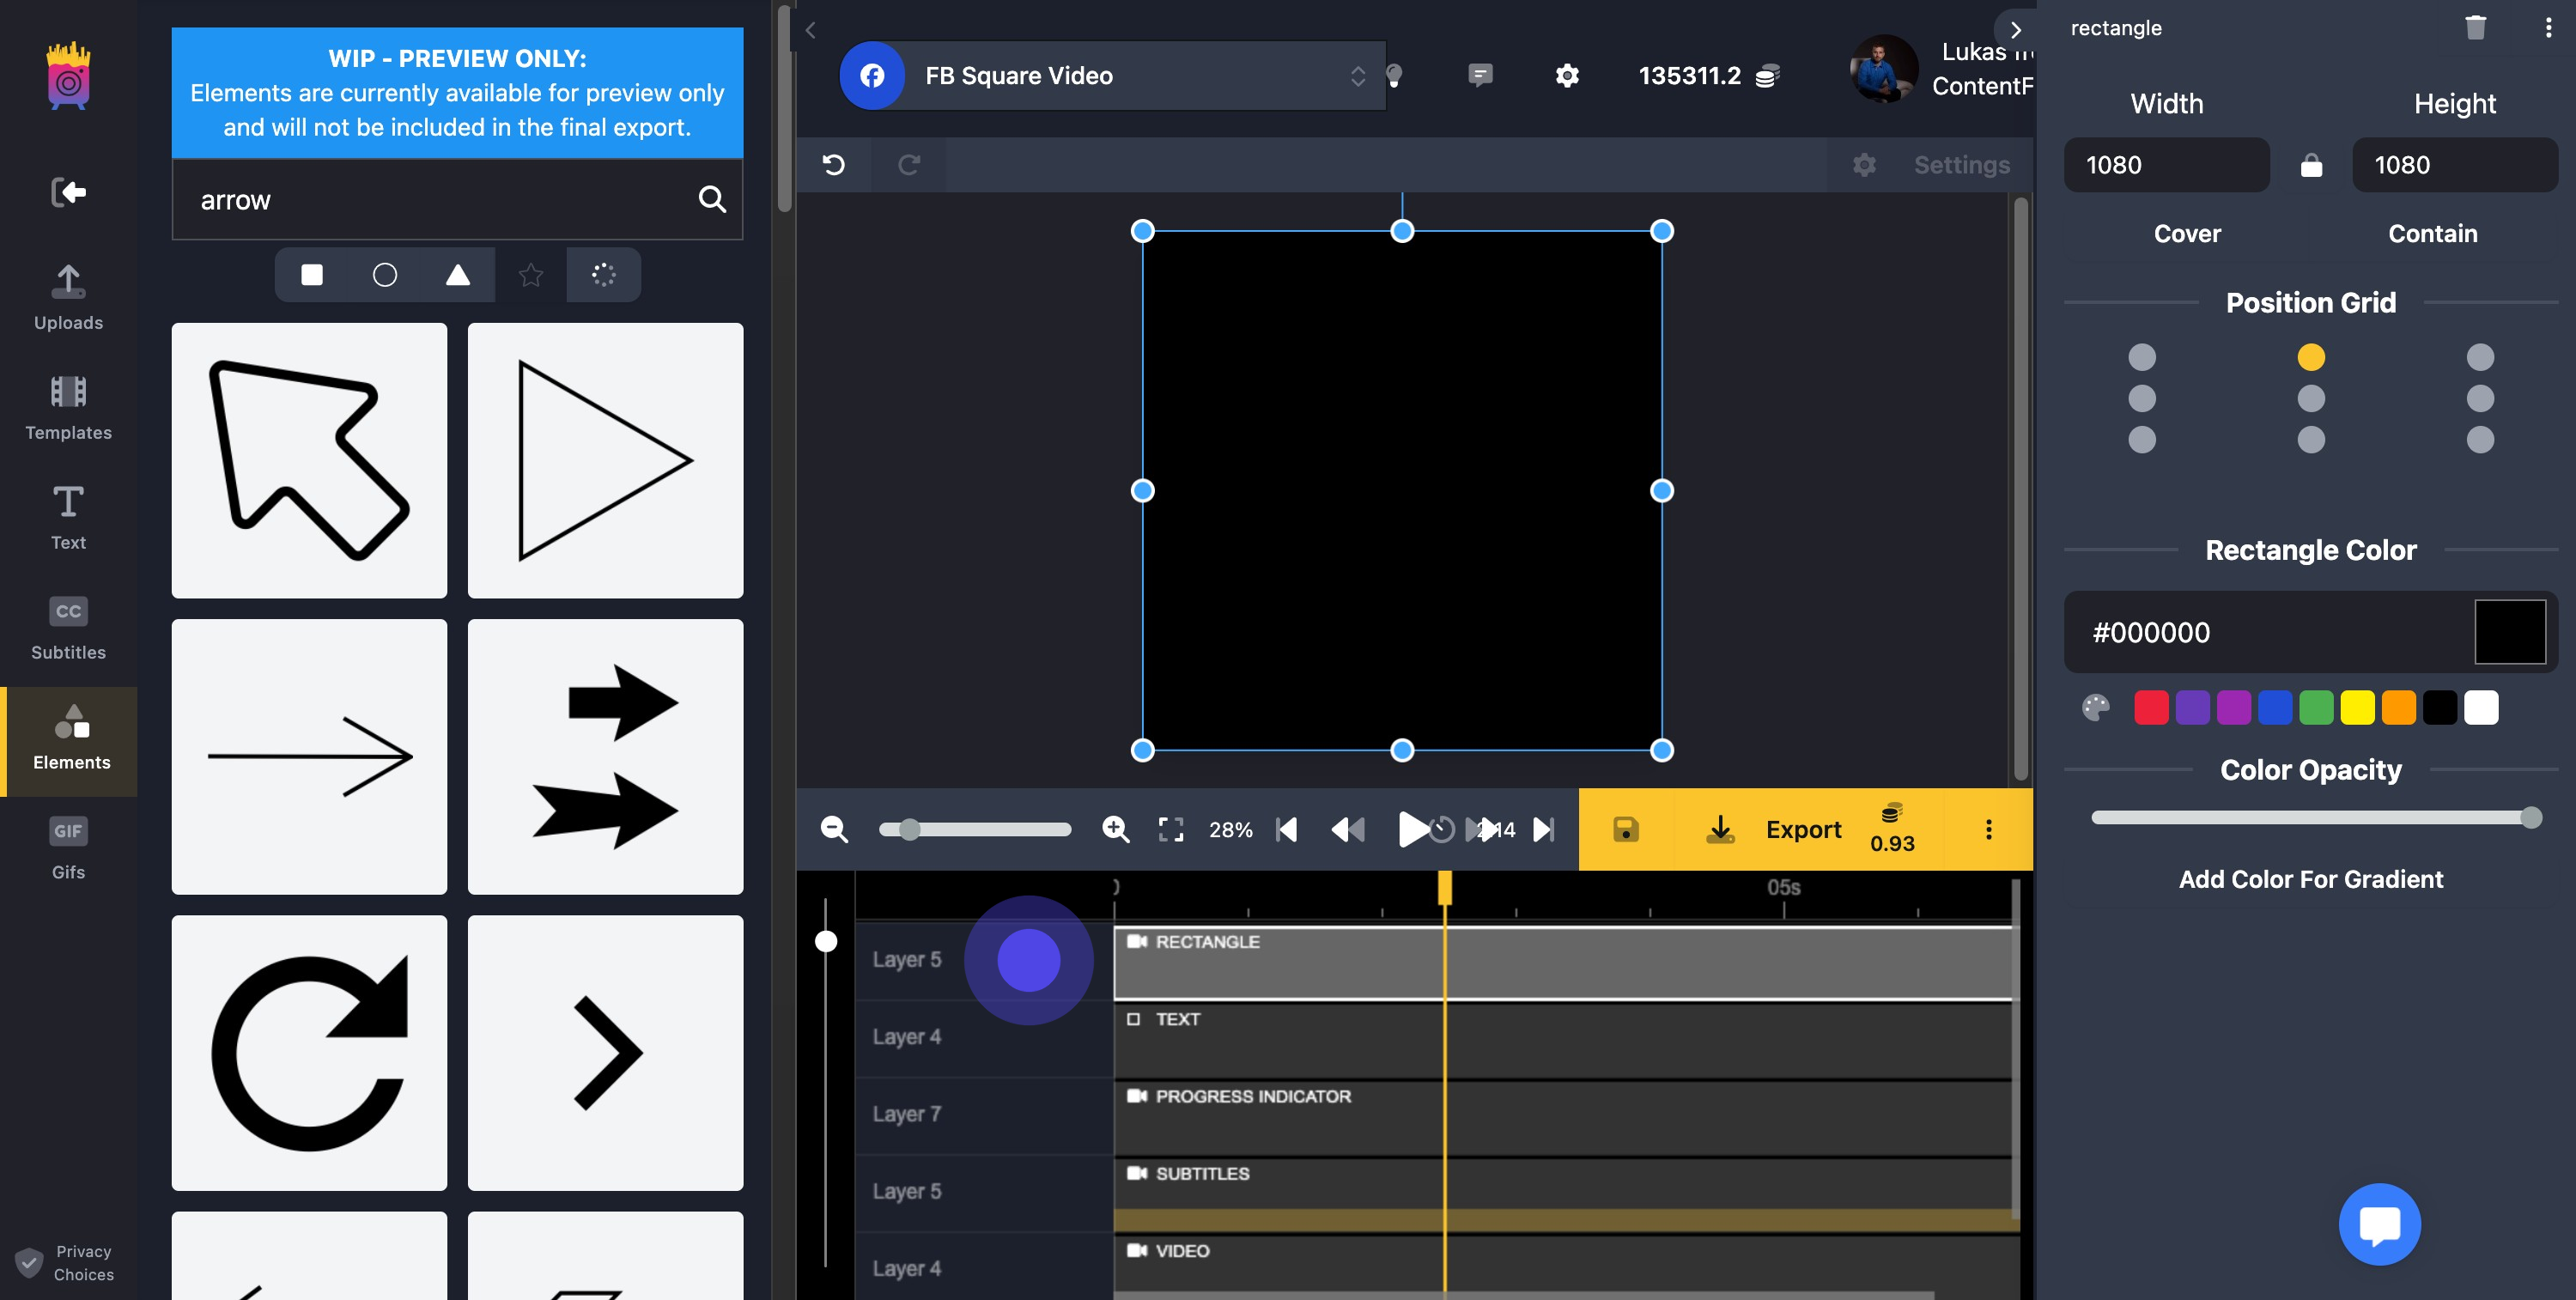This screenshot has height=1300, width=2576.
Task: Choose the red color swatch
Action: pos(2151,708)
